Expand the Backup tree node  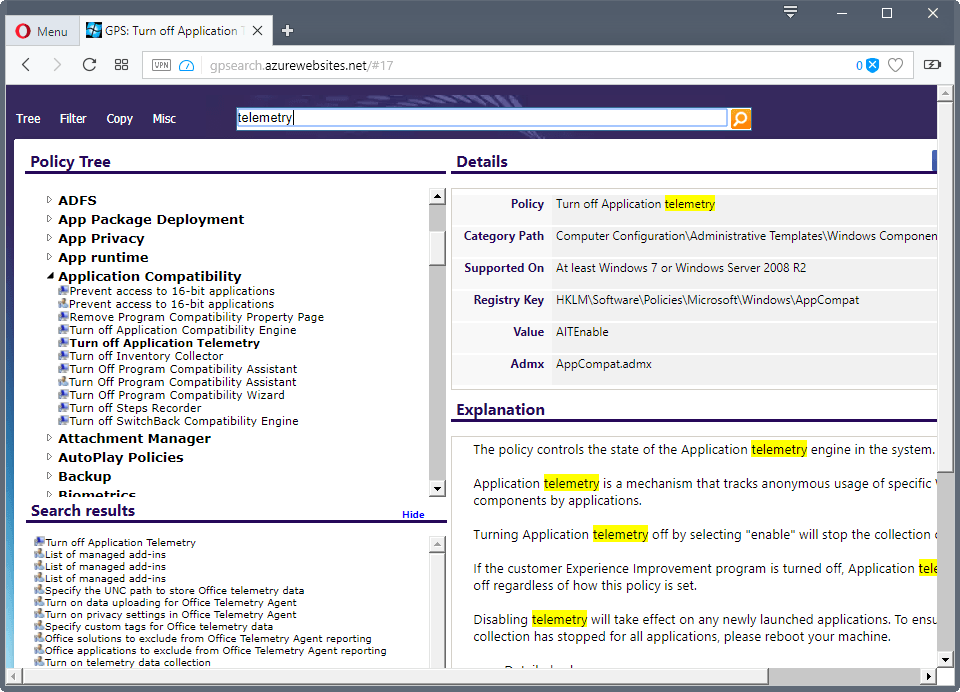50,476
